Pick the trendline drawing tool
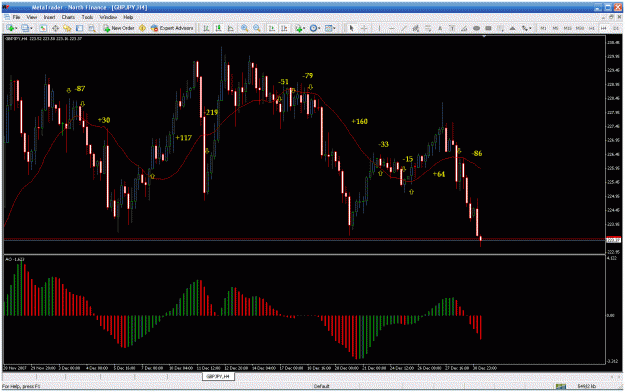Screen dimensions: 625x392 click(x=404, y=28)
